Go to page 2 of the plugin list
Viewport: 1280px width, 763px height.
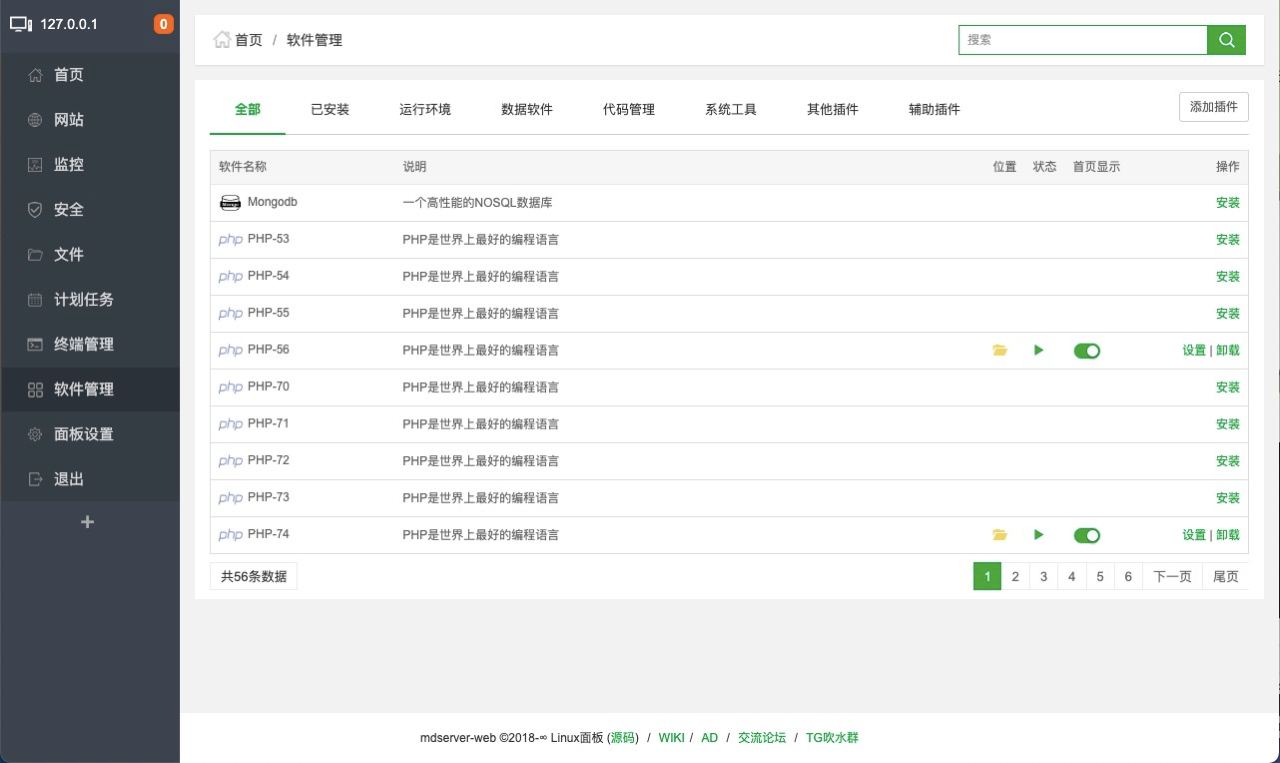(1015, 576)
